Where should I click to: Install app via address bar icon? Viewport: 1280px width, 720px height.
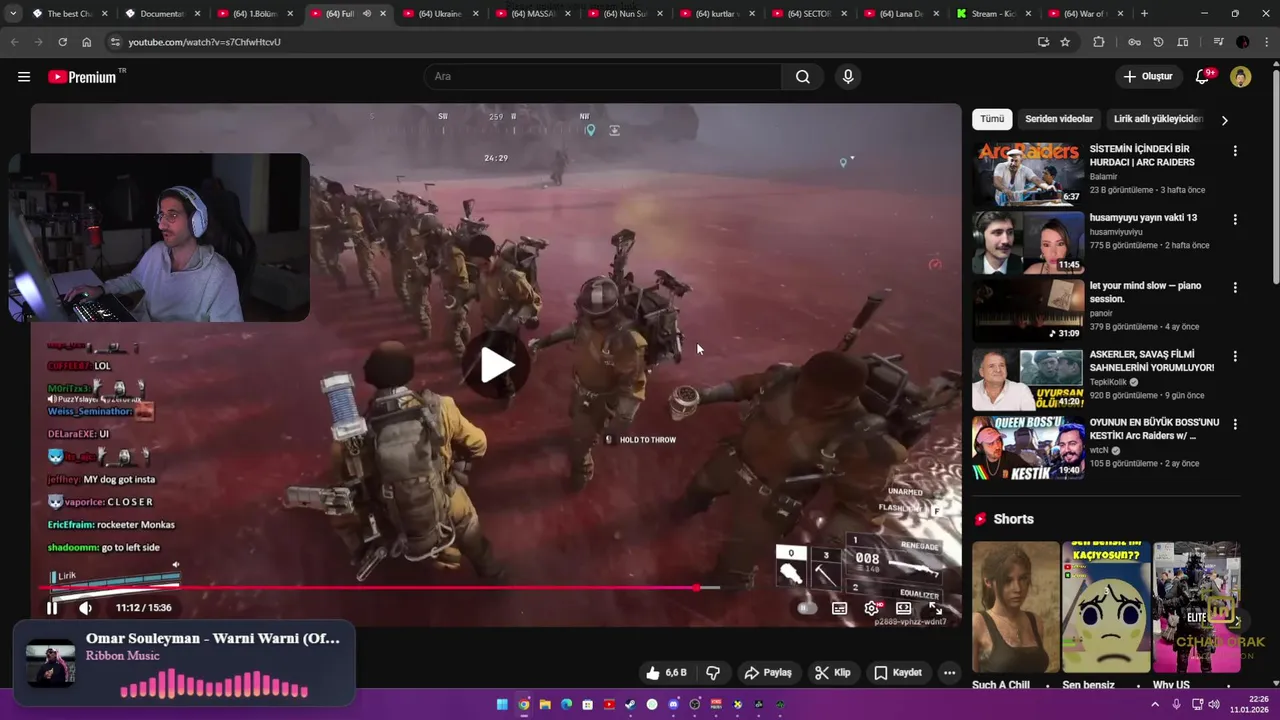[x=1043, y=42]
